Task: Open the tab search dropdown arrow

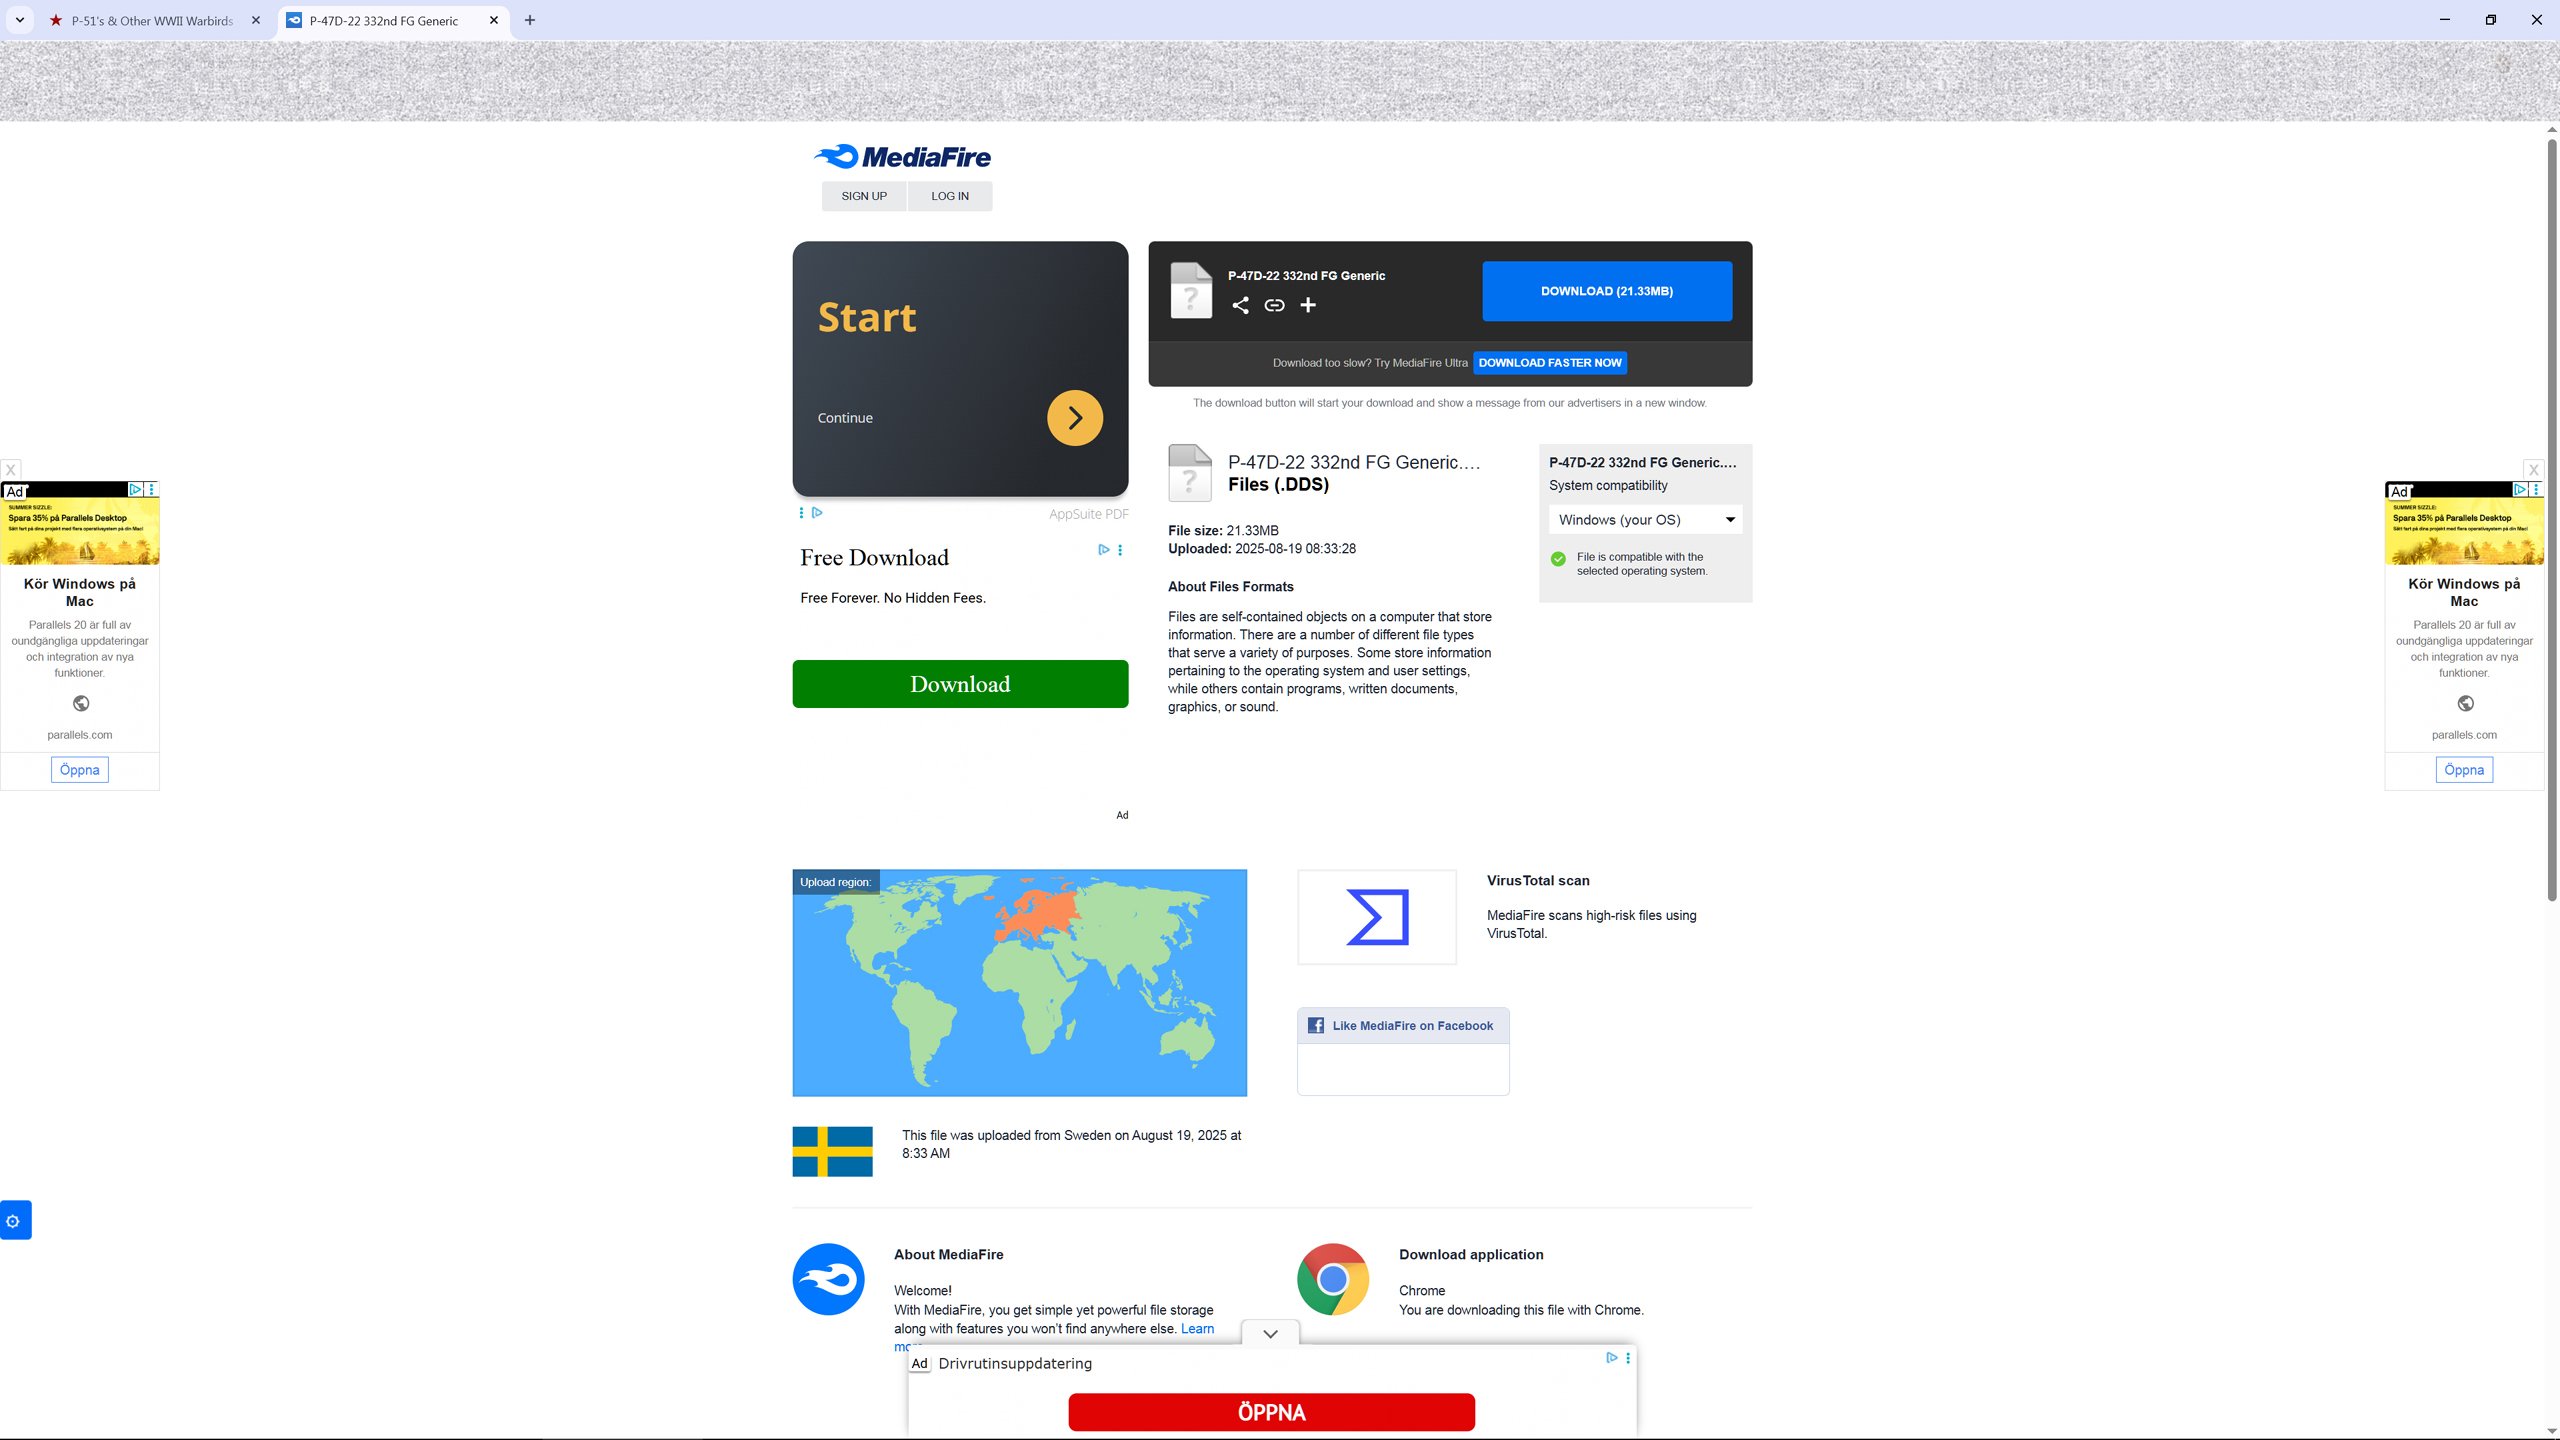Action: click(19, 20)
